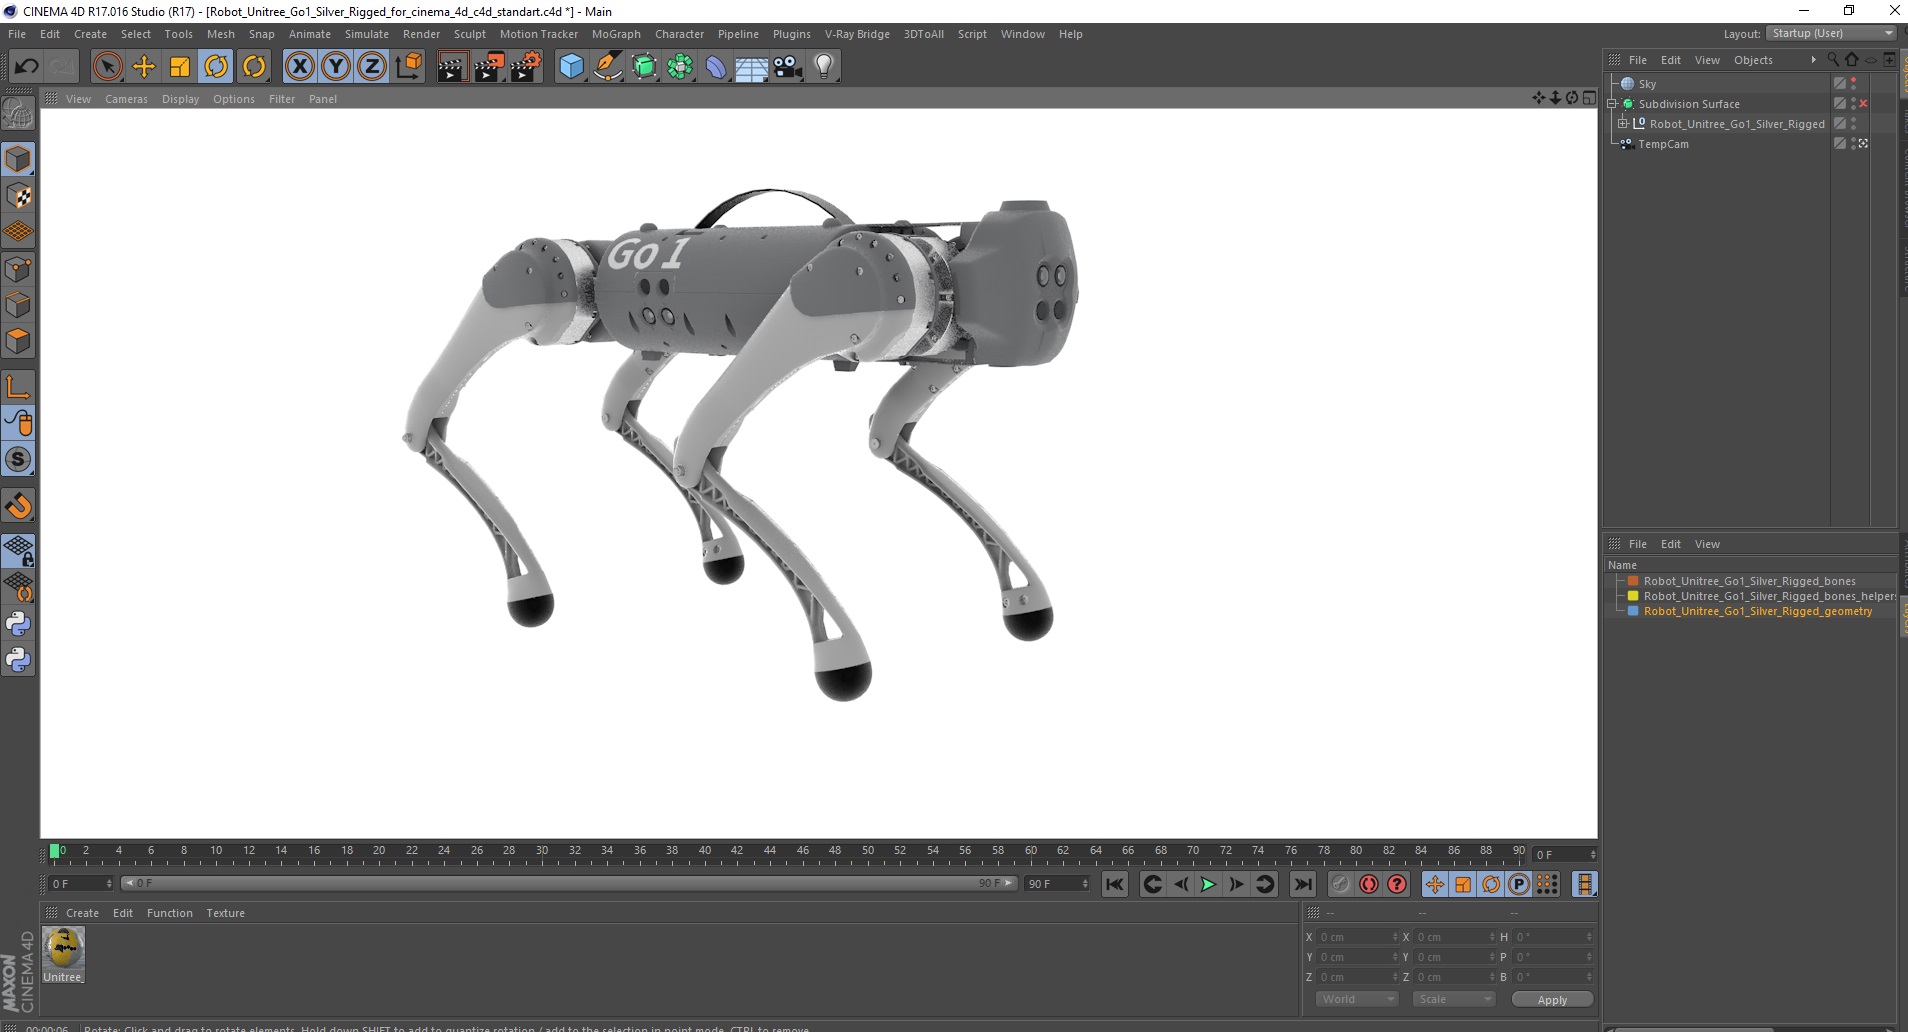Click the viewport maximize toggle icon
Screen dimensions: 1908x1032
tap(1589, 98)
